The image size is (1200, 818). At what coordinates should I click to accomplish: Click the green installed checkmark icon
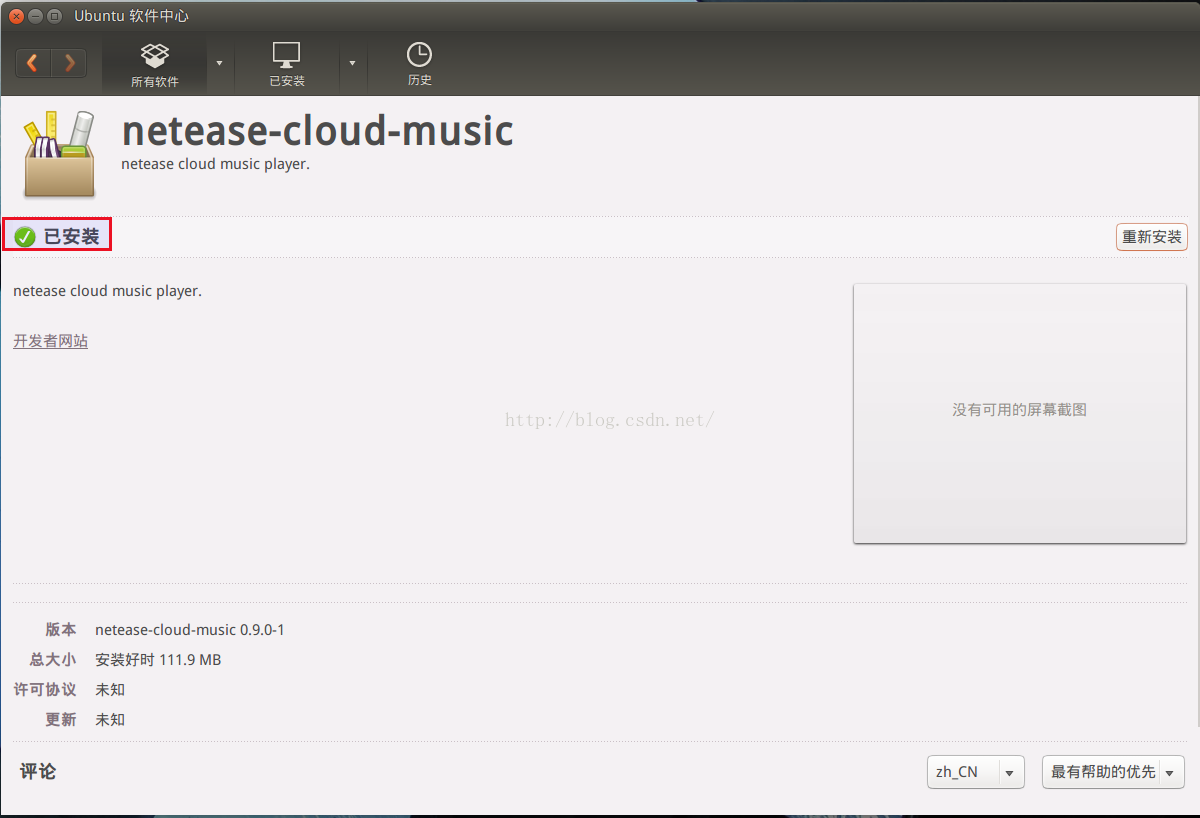25,237
